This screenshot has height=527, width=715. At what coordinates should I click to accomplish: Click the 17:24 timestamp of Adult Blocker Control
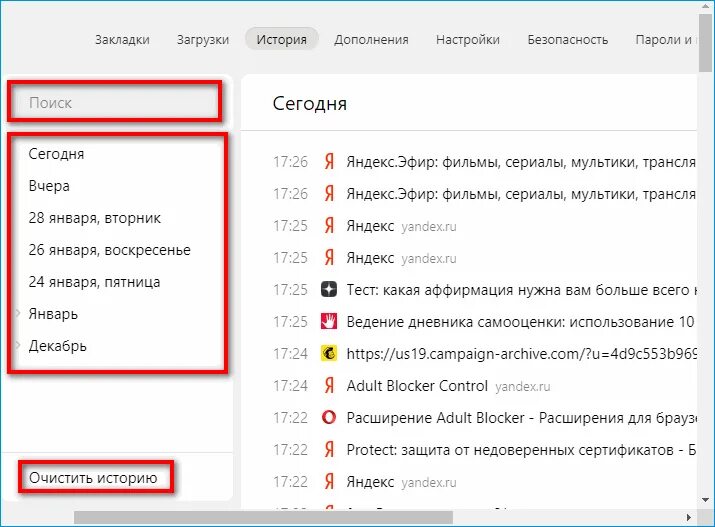[x=290, y=386]
